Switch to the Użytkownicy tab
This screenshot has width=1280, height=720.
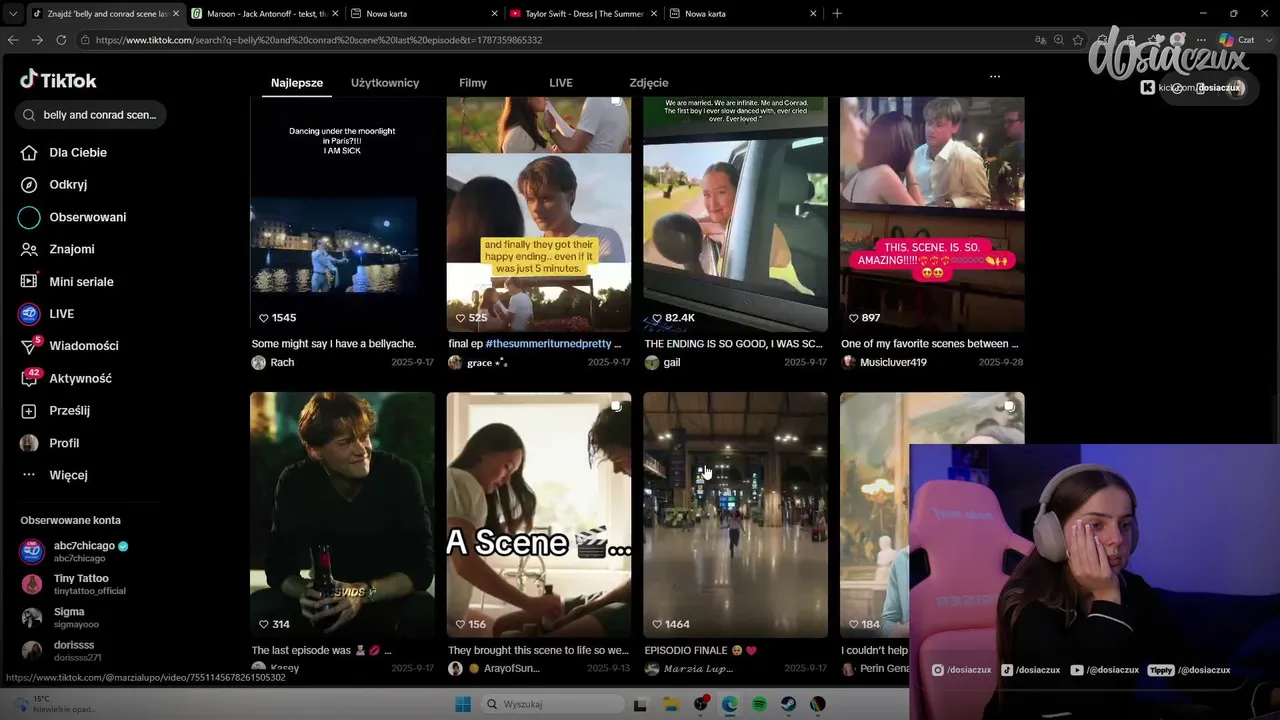pyautogui.click(x=385, y=83)
